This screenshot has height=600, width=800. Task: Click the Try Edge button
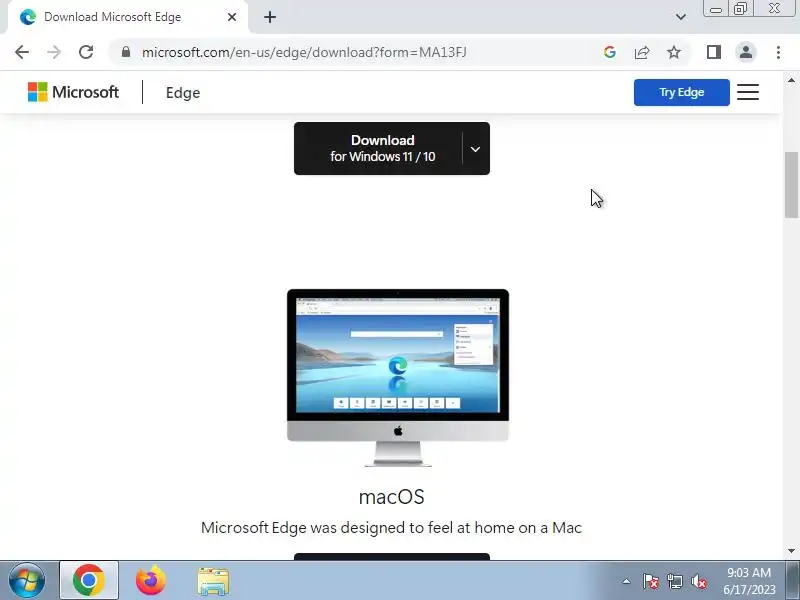point(682,92)
